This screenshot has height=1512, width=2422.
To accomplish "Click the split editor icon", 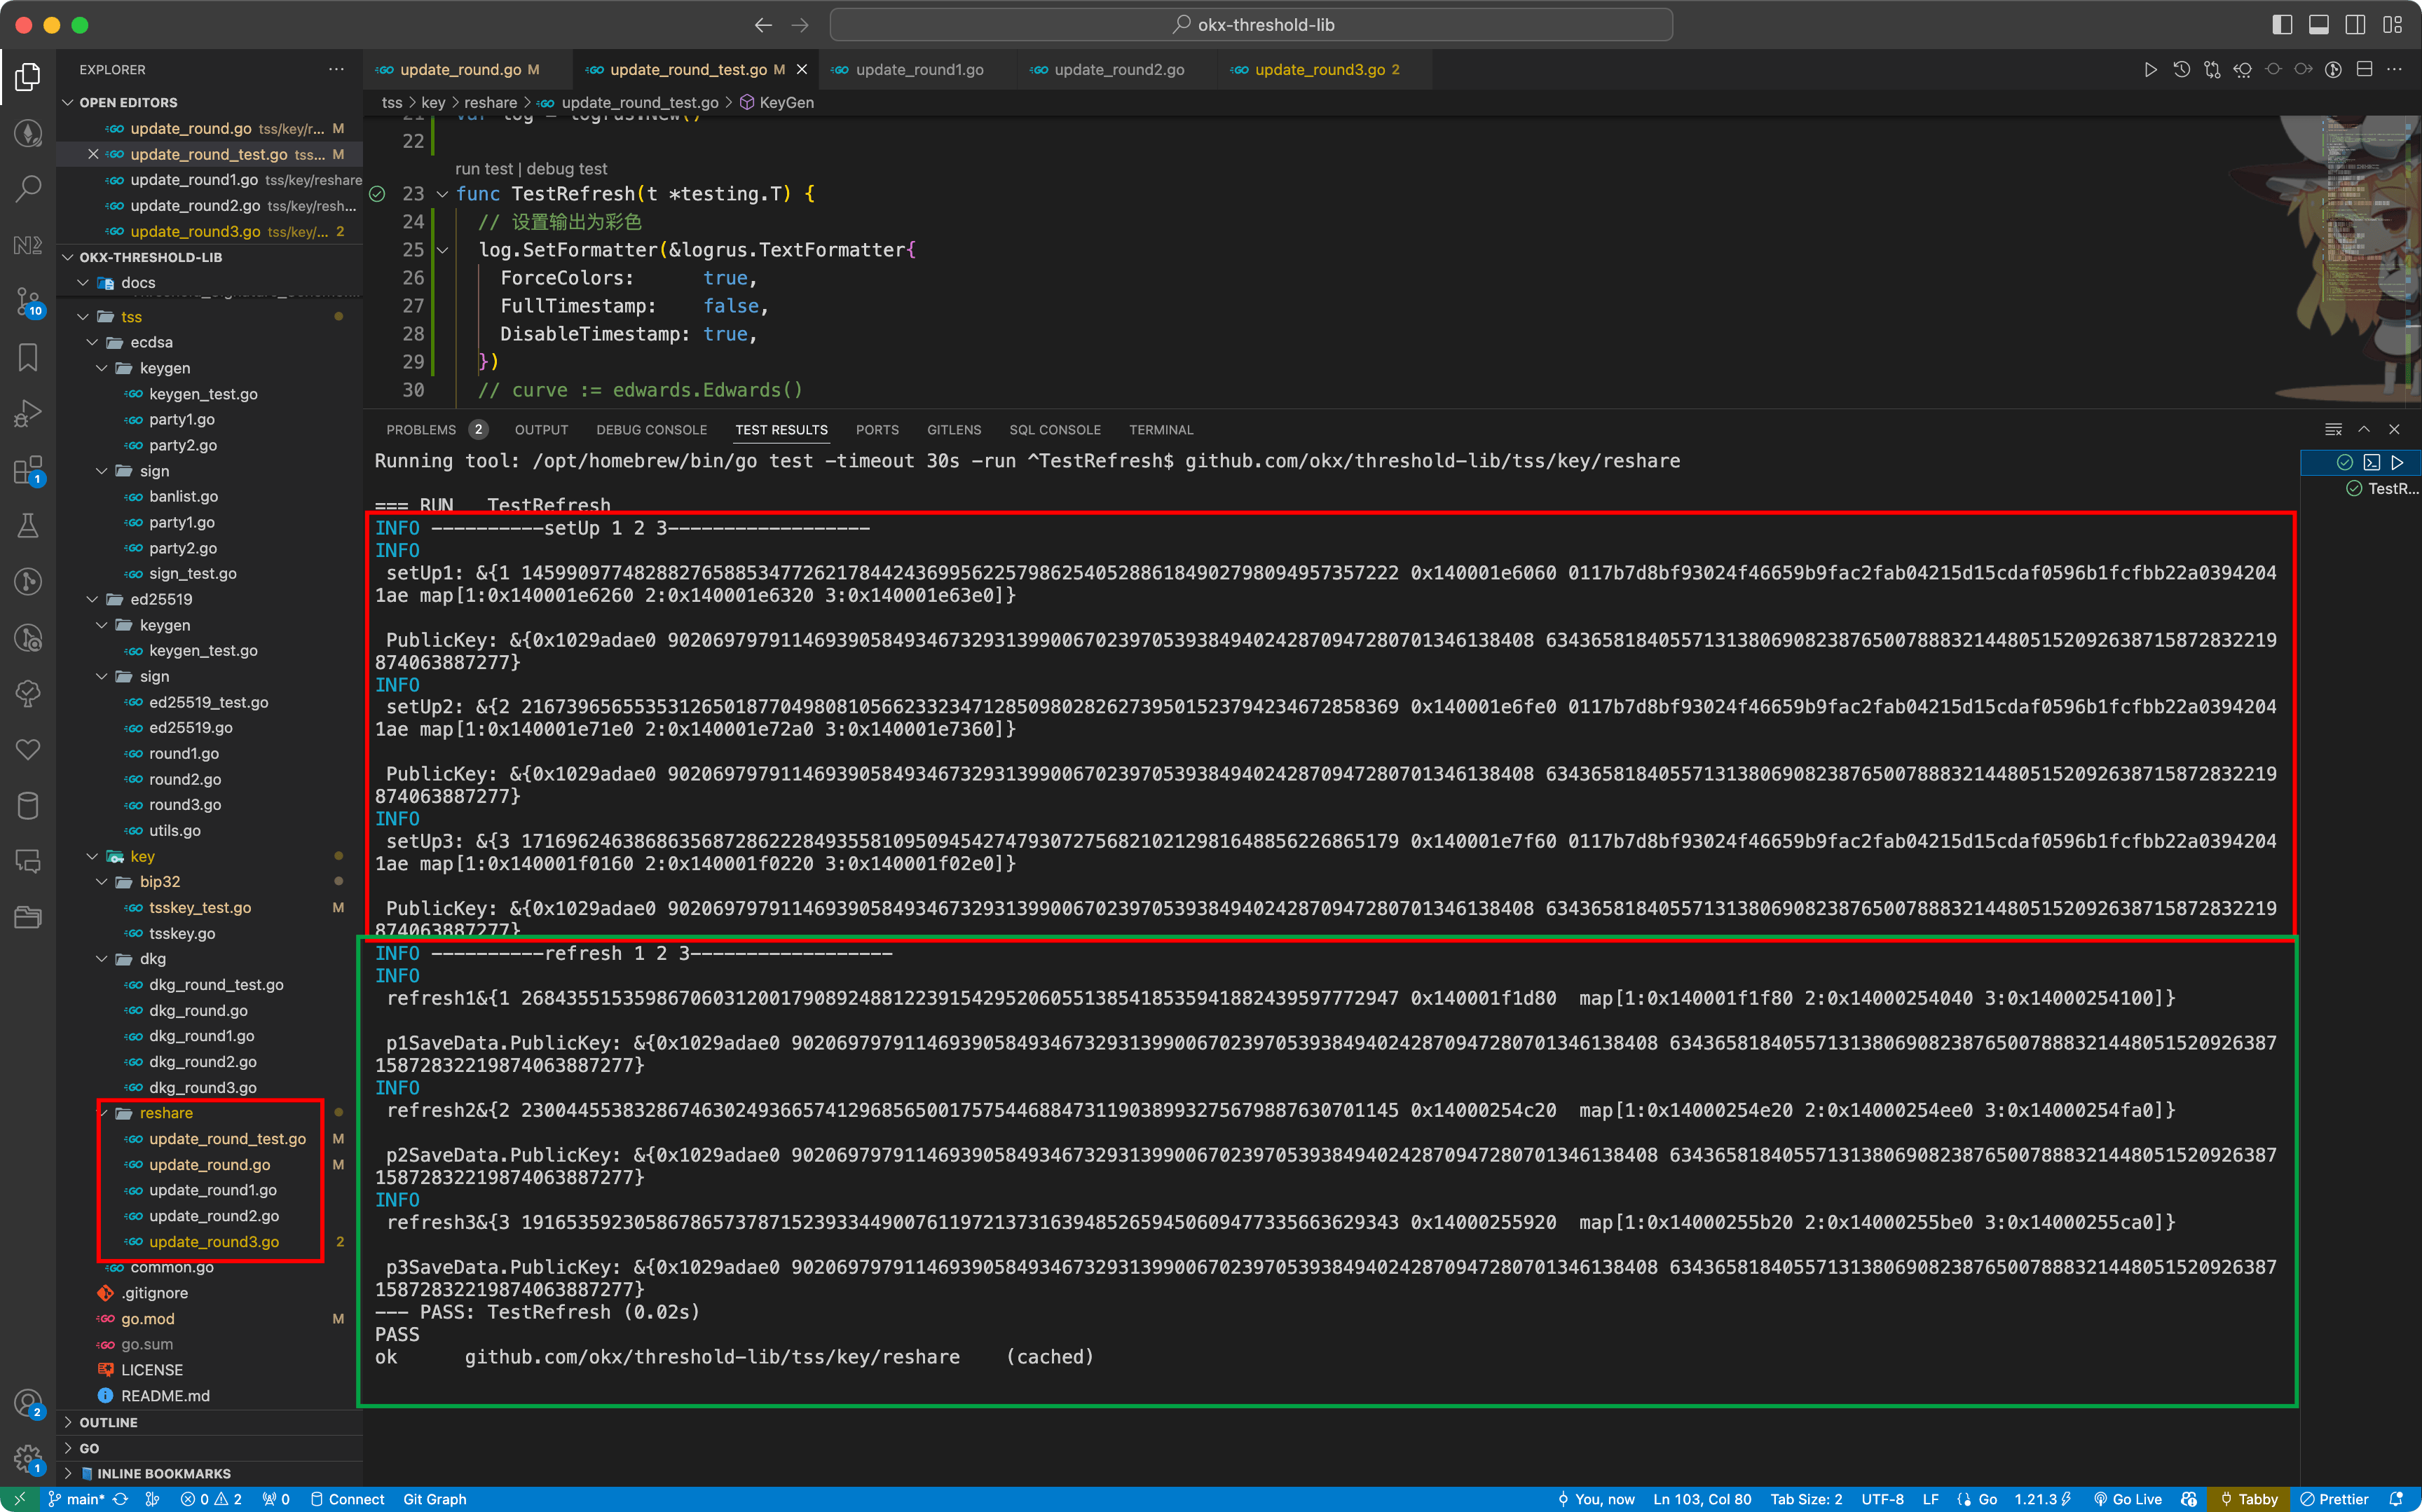I will (x=2364, y=69).
